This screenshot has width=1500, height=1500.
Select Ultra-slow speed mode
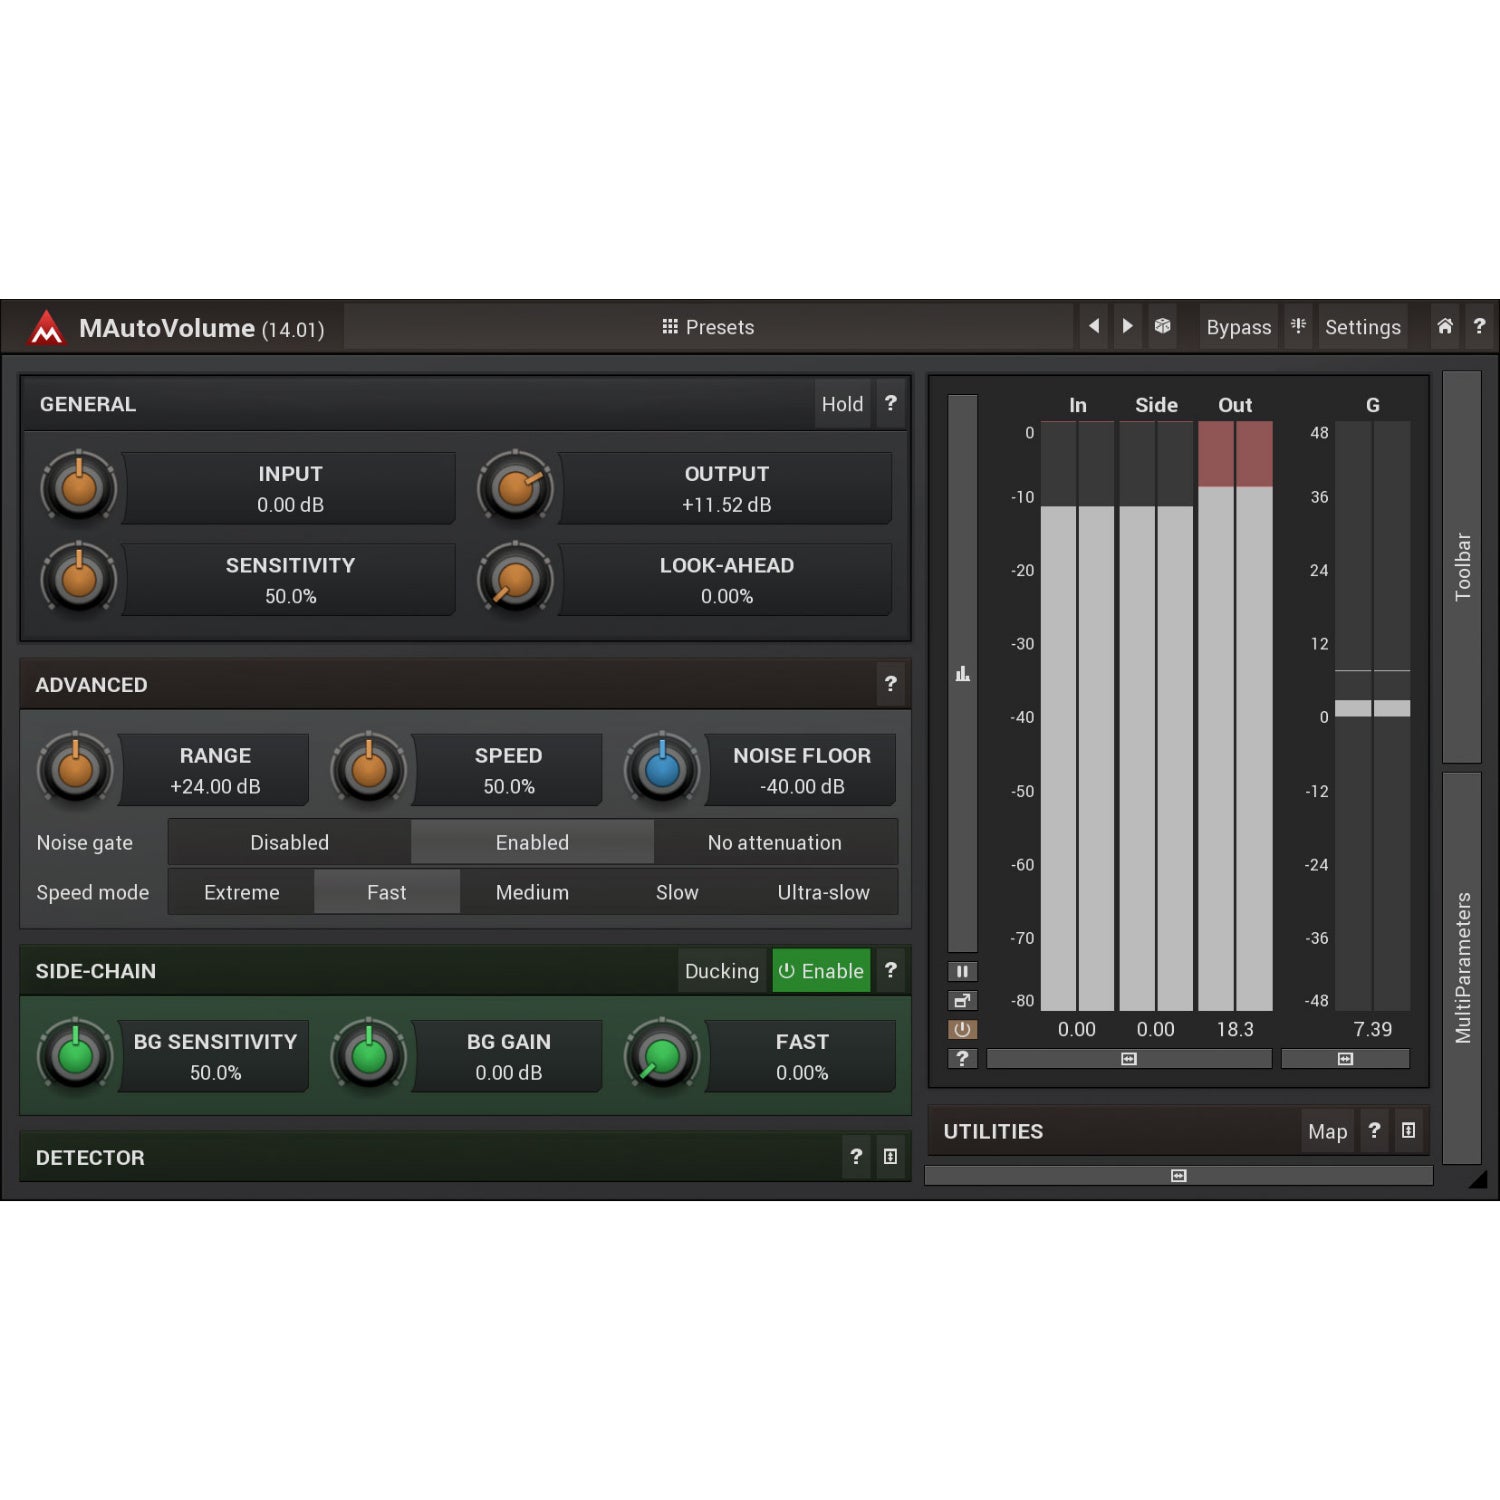pos(824,892)
